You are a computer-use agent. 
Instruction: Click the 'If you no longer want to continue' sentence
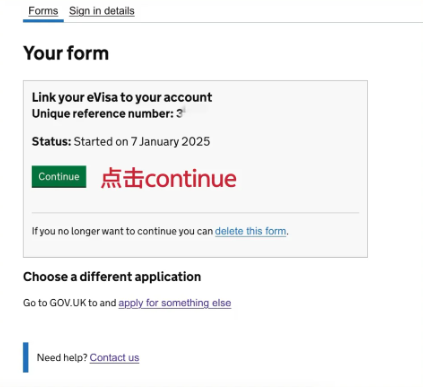click(122, 231)
